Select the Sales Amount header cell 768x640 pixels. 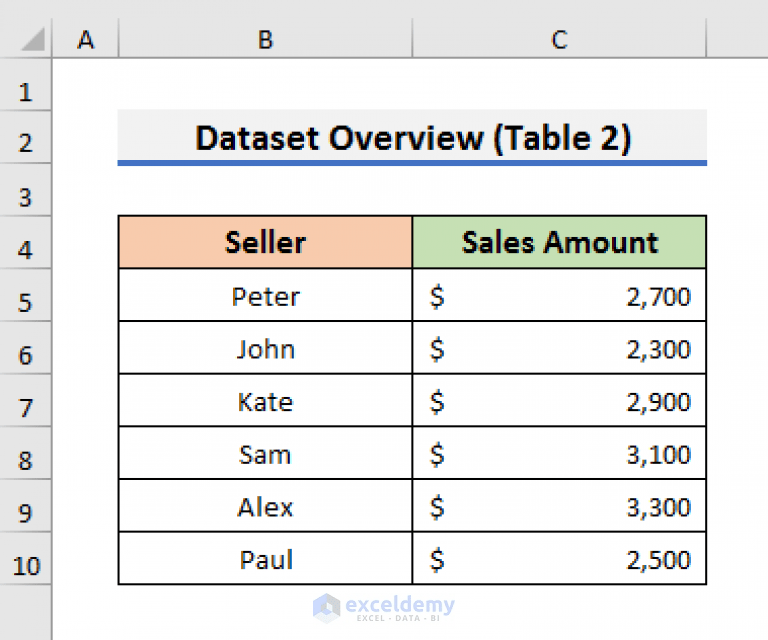tap(559, 242)
